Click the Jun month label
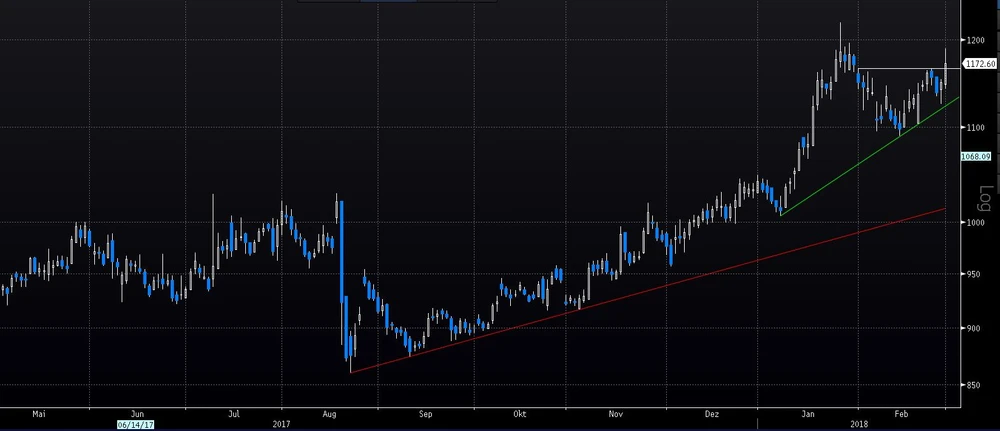Viewport: 1000px width, 431px height. click(138, 414)
